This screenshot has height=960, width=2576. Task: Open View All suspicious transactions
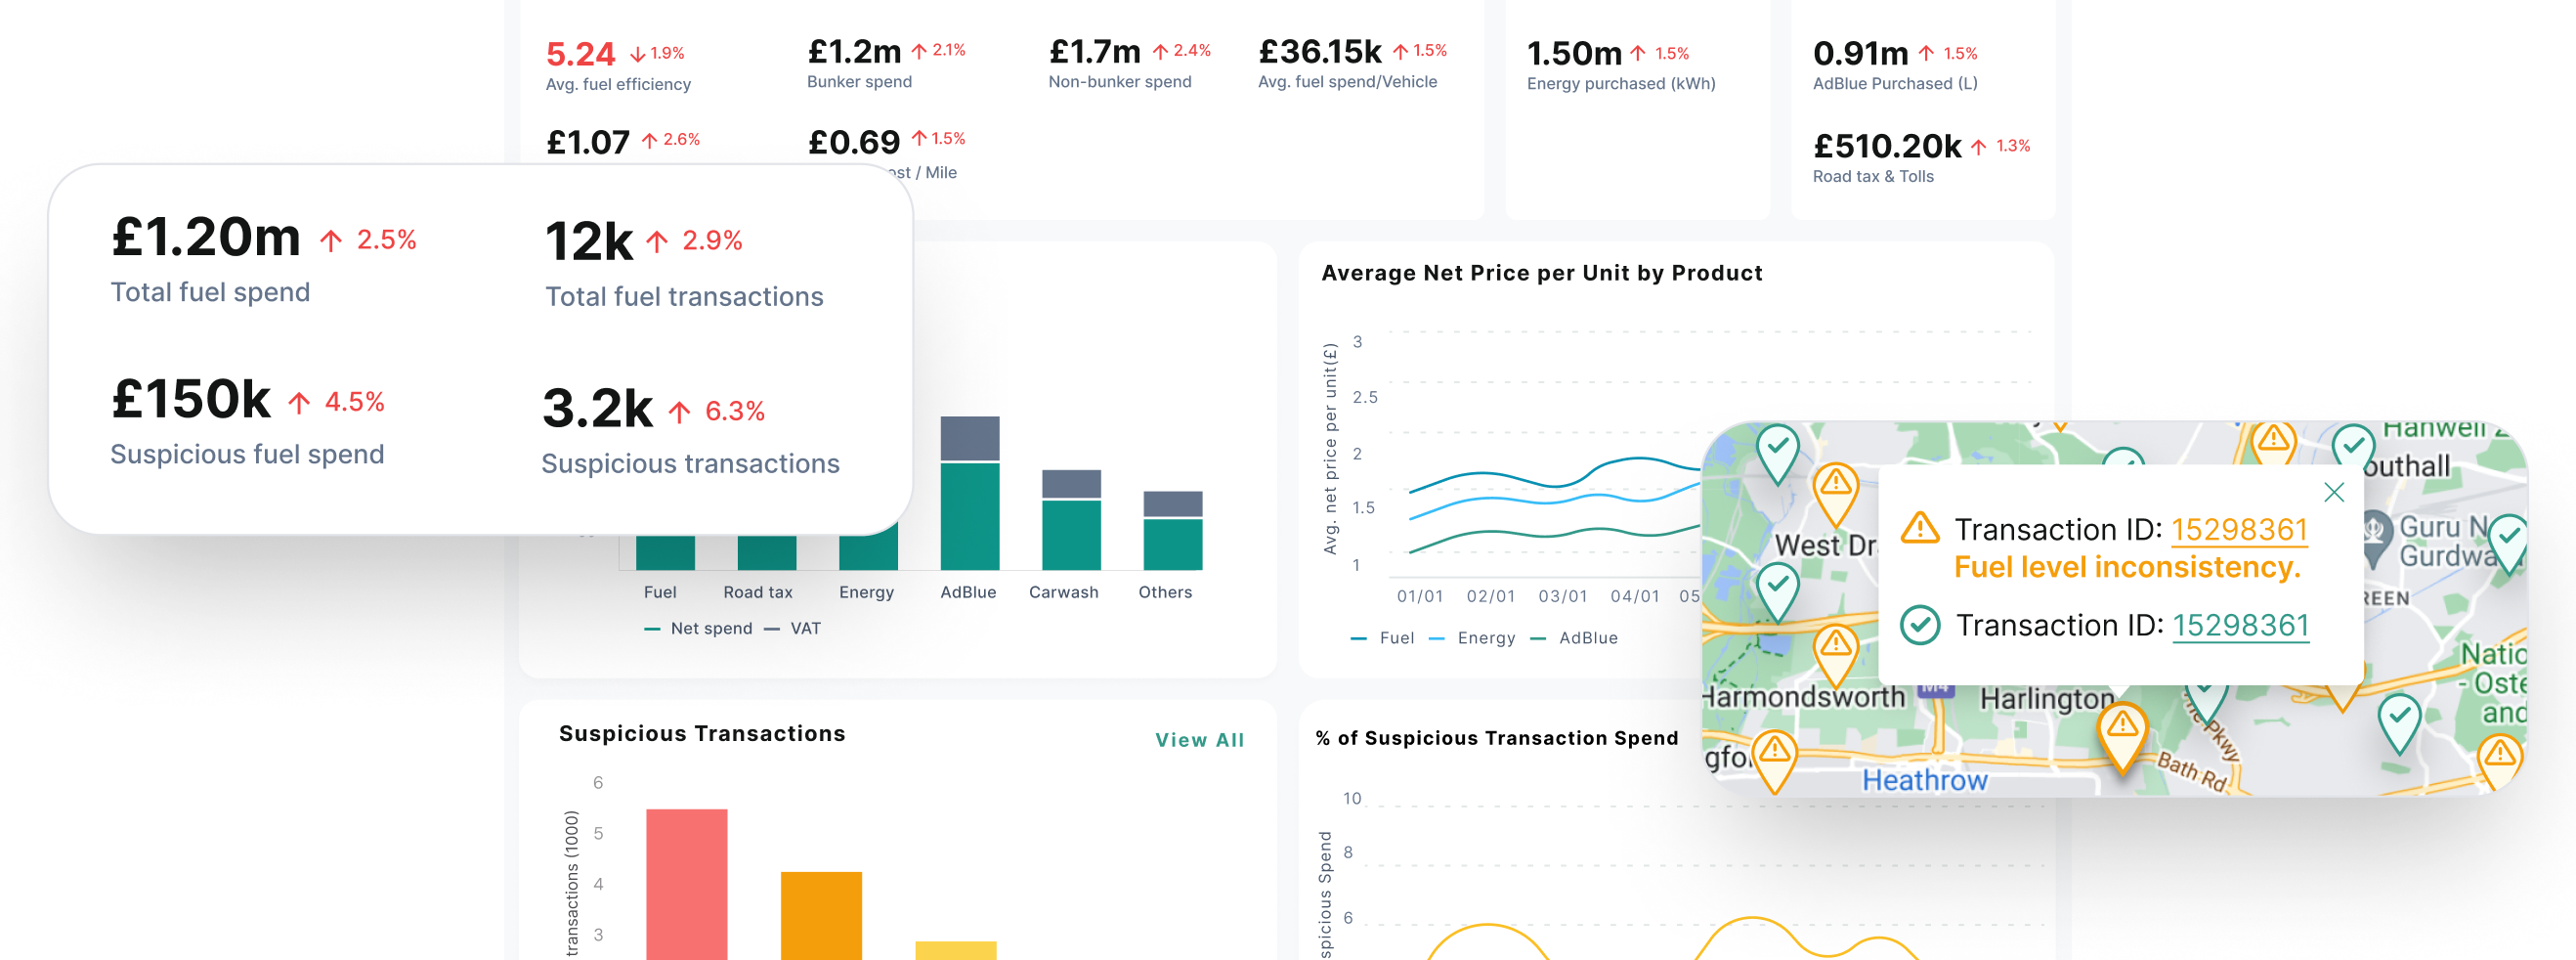coord(1199,740)
